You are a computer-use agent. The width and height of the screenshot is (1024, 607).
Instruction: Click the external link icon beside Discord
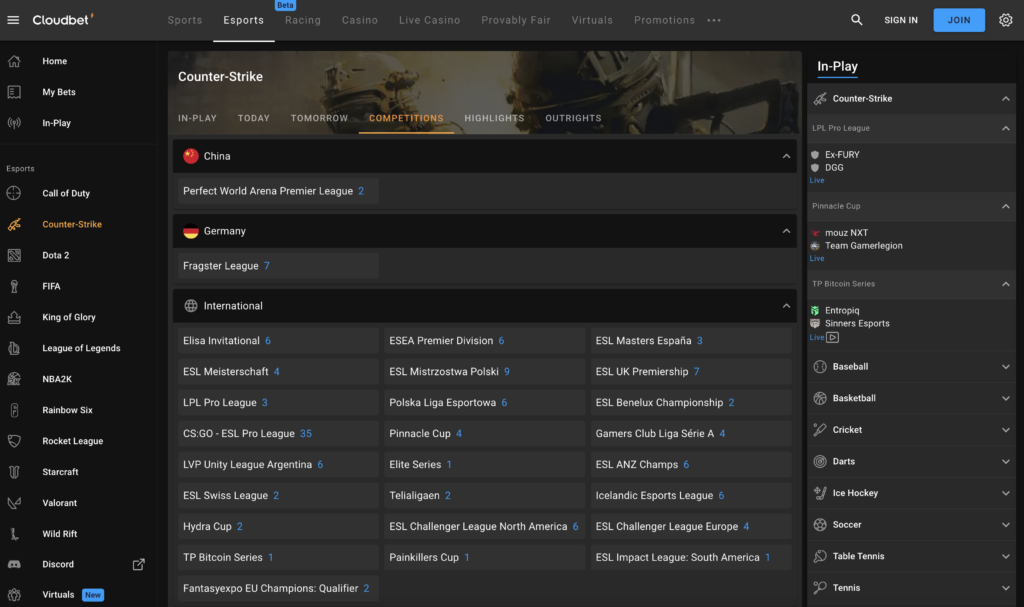(x=138, y=564)
